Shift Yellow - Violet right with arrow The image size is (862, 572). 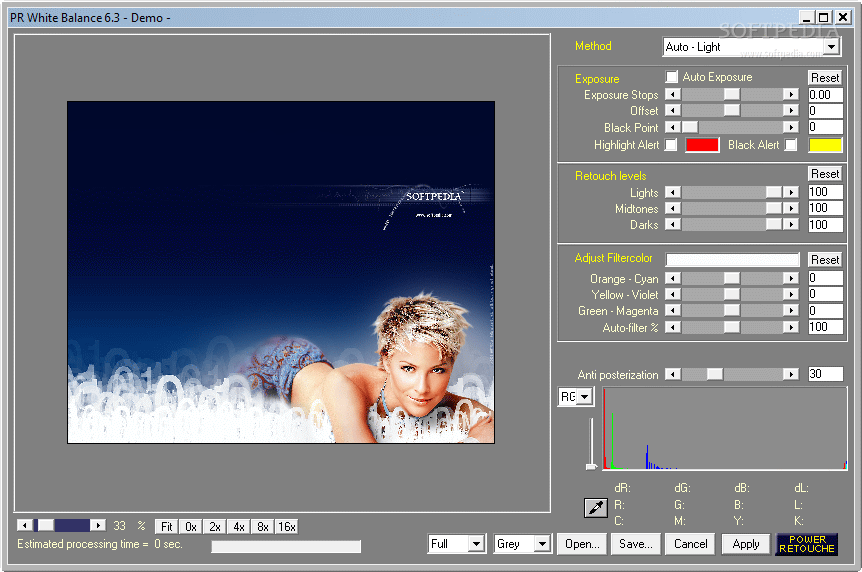pyautogui.click(x=791, y=294)
